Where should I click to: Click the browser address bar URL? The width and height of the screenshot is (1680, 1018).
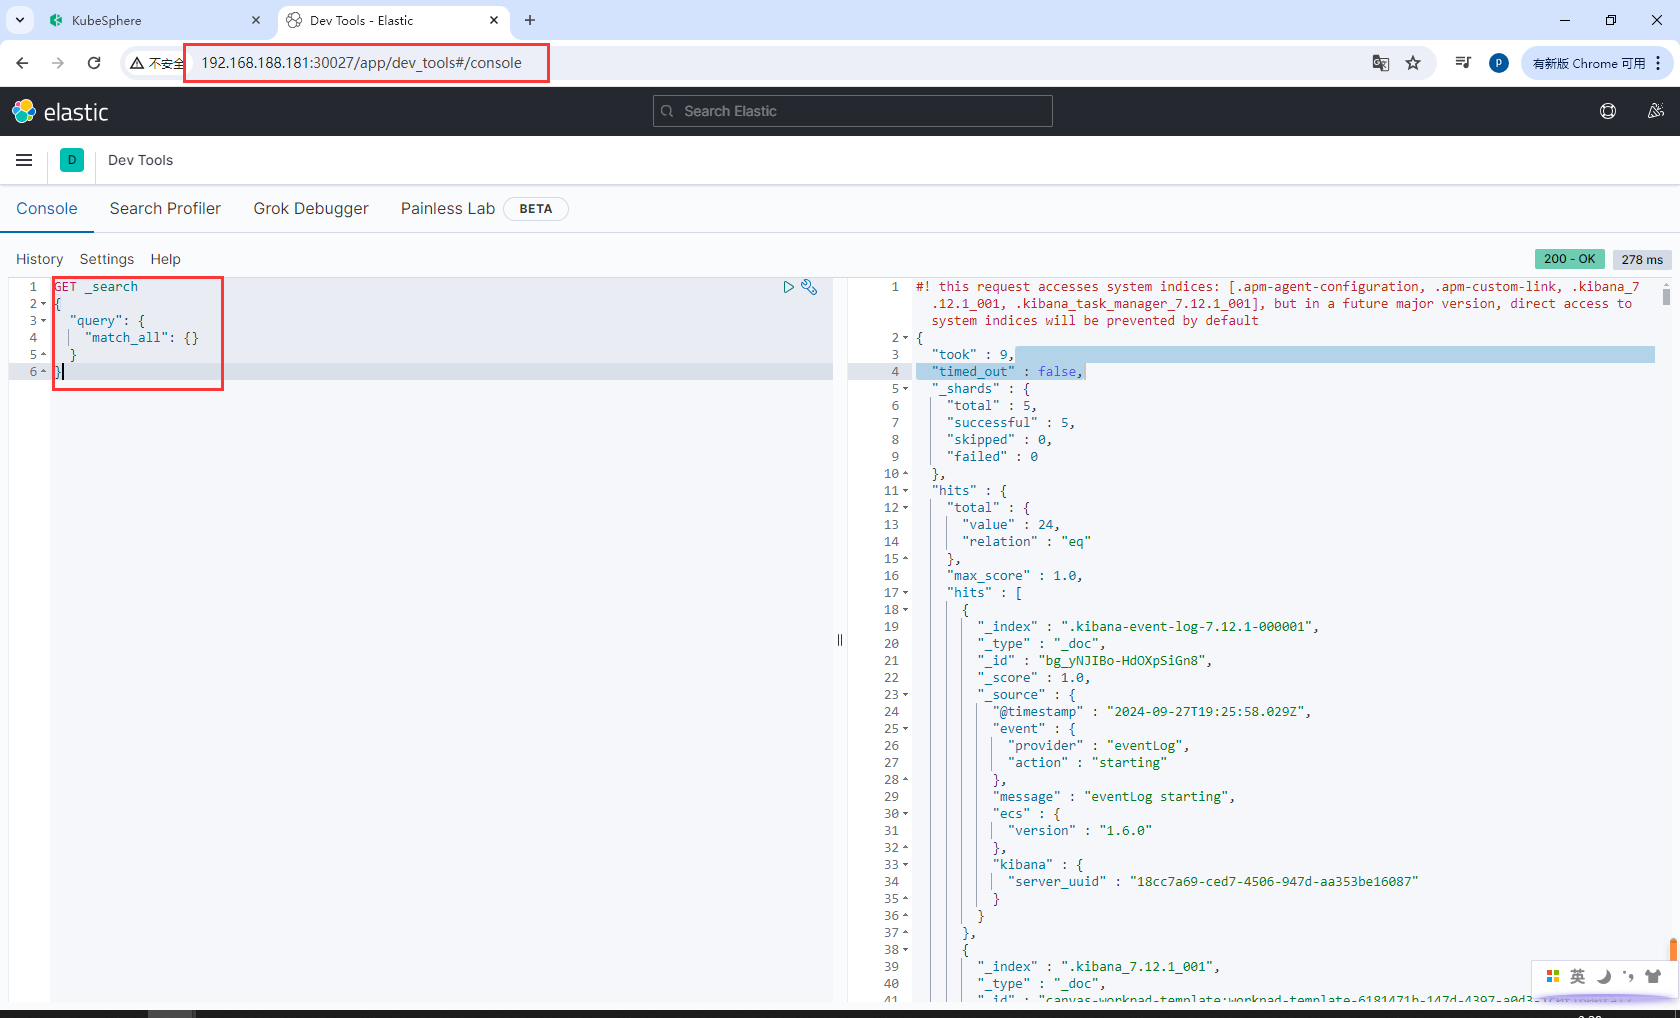361,63
